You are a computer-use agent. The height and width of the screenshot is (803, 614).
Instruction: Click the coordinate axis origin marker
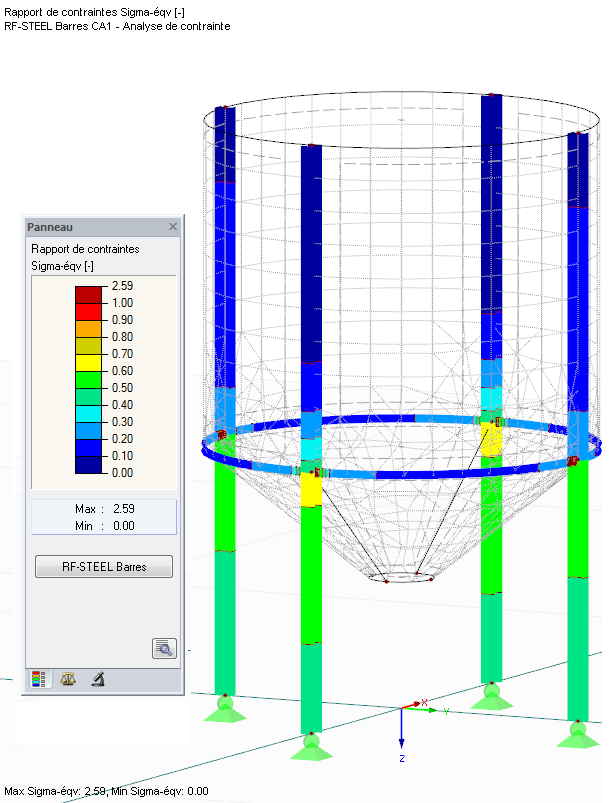(401, 708)
